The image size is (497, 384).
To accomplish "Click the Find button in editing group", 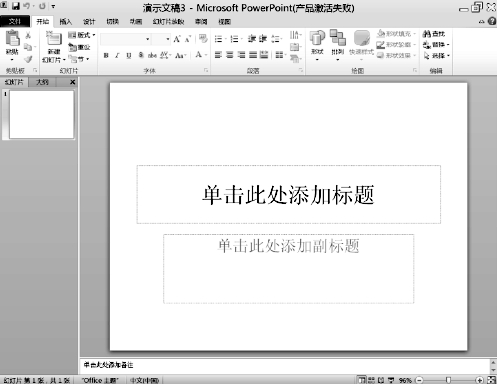I will [434, 34].
